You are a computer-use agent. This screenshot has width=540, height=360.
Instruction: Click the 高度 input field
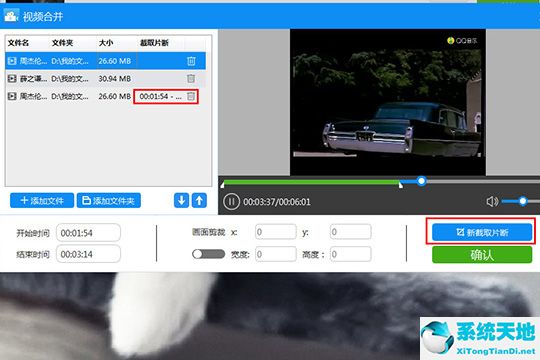351,254
